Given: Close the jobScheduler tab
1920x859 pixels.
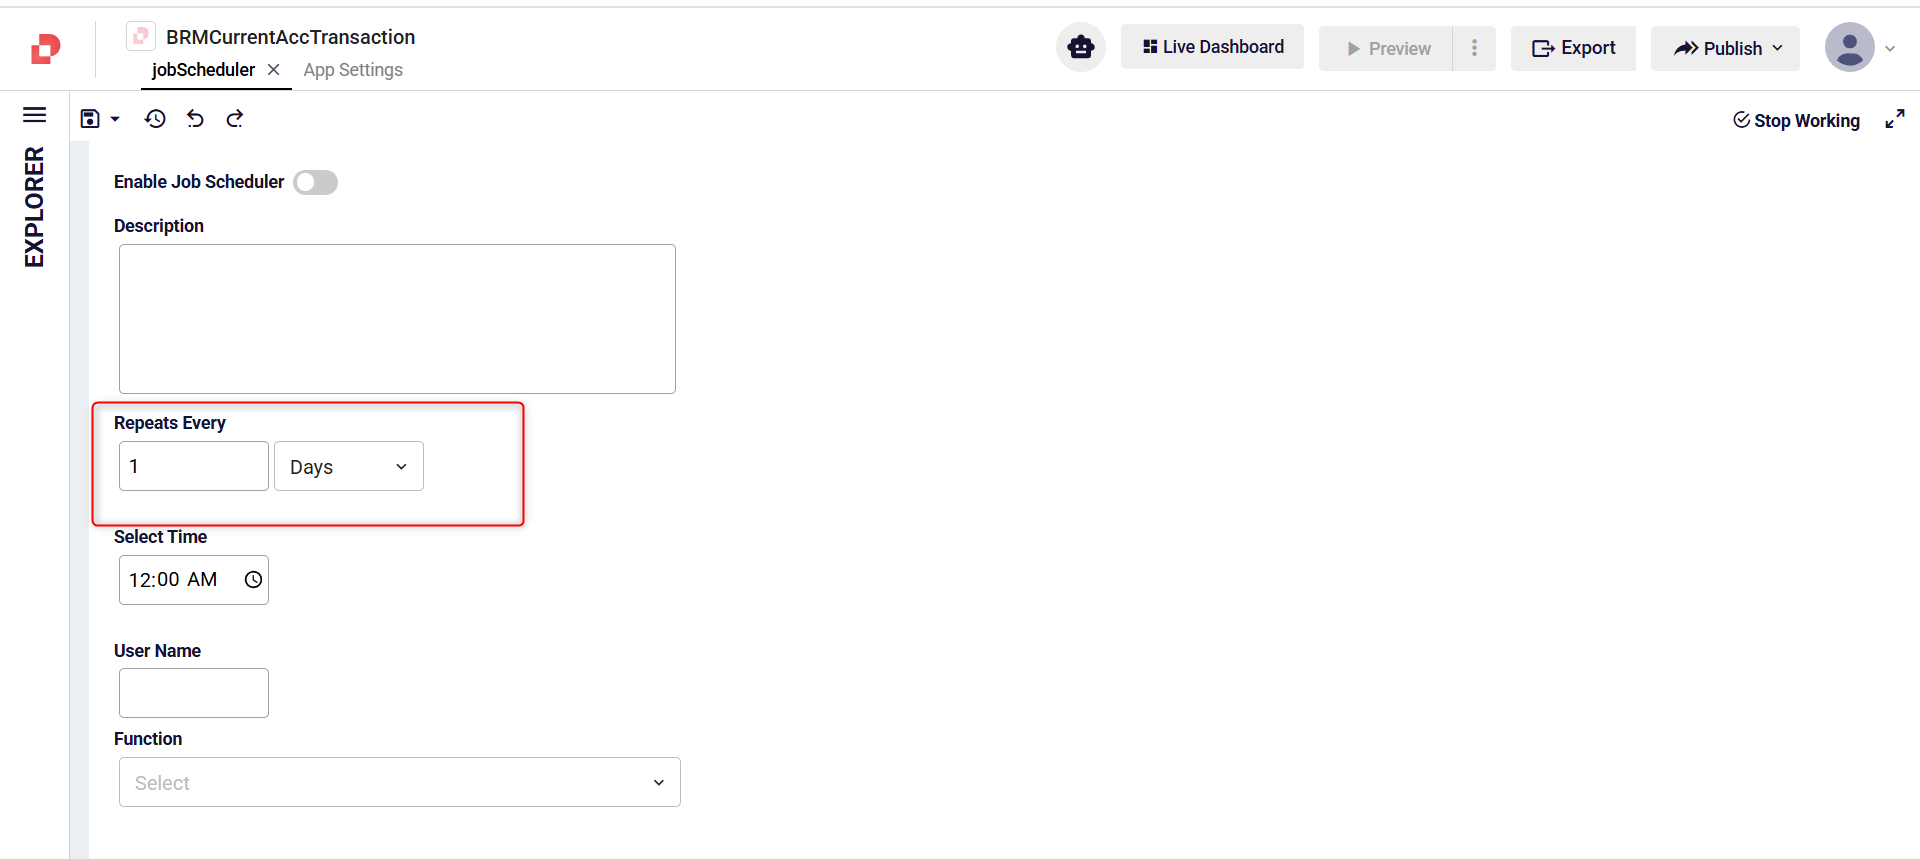Looking at the screenshot, I should [x=273, y=70].
